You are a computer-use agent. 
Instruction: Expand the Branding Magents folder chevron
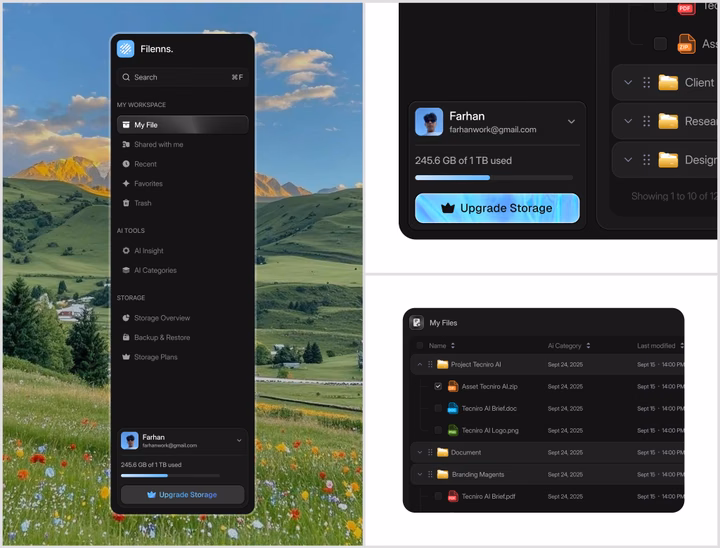point(419,474)
